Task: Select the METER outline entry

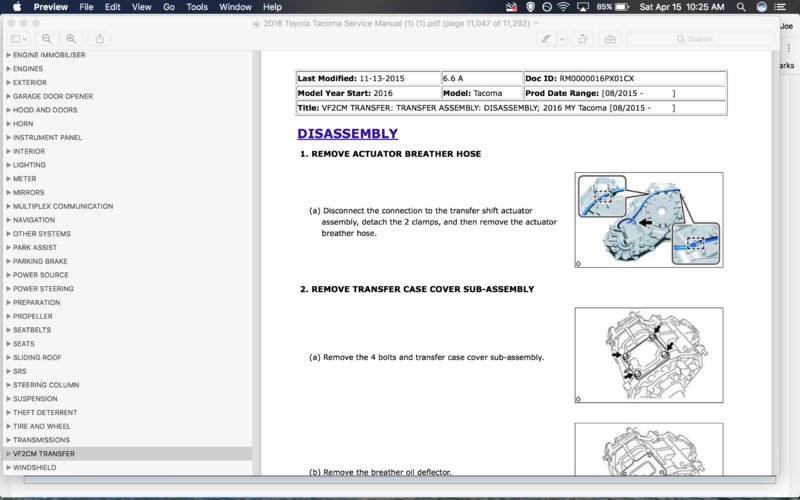Action: pyautogui.click(x=24, y=179)
